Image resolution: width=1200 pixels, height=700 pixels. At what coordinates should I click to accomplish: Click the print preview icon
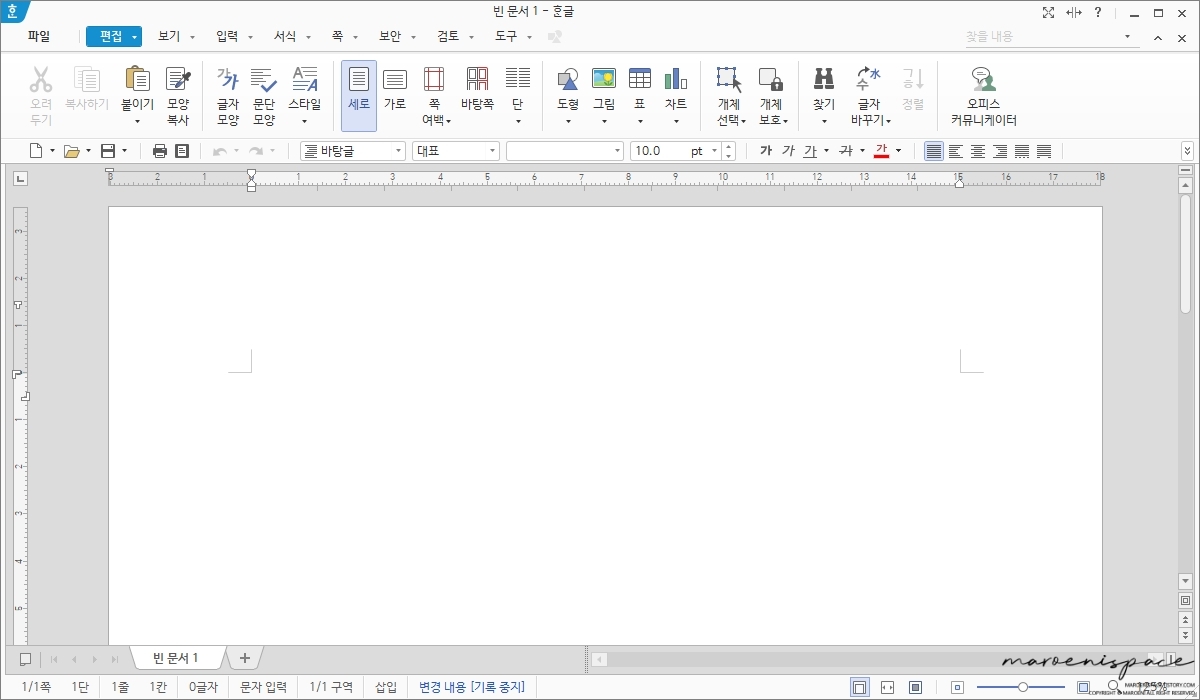182,151
